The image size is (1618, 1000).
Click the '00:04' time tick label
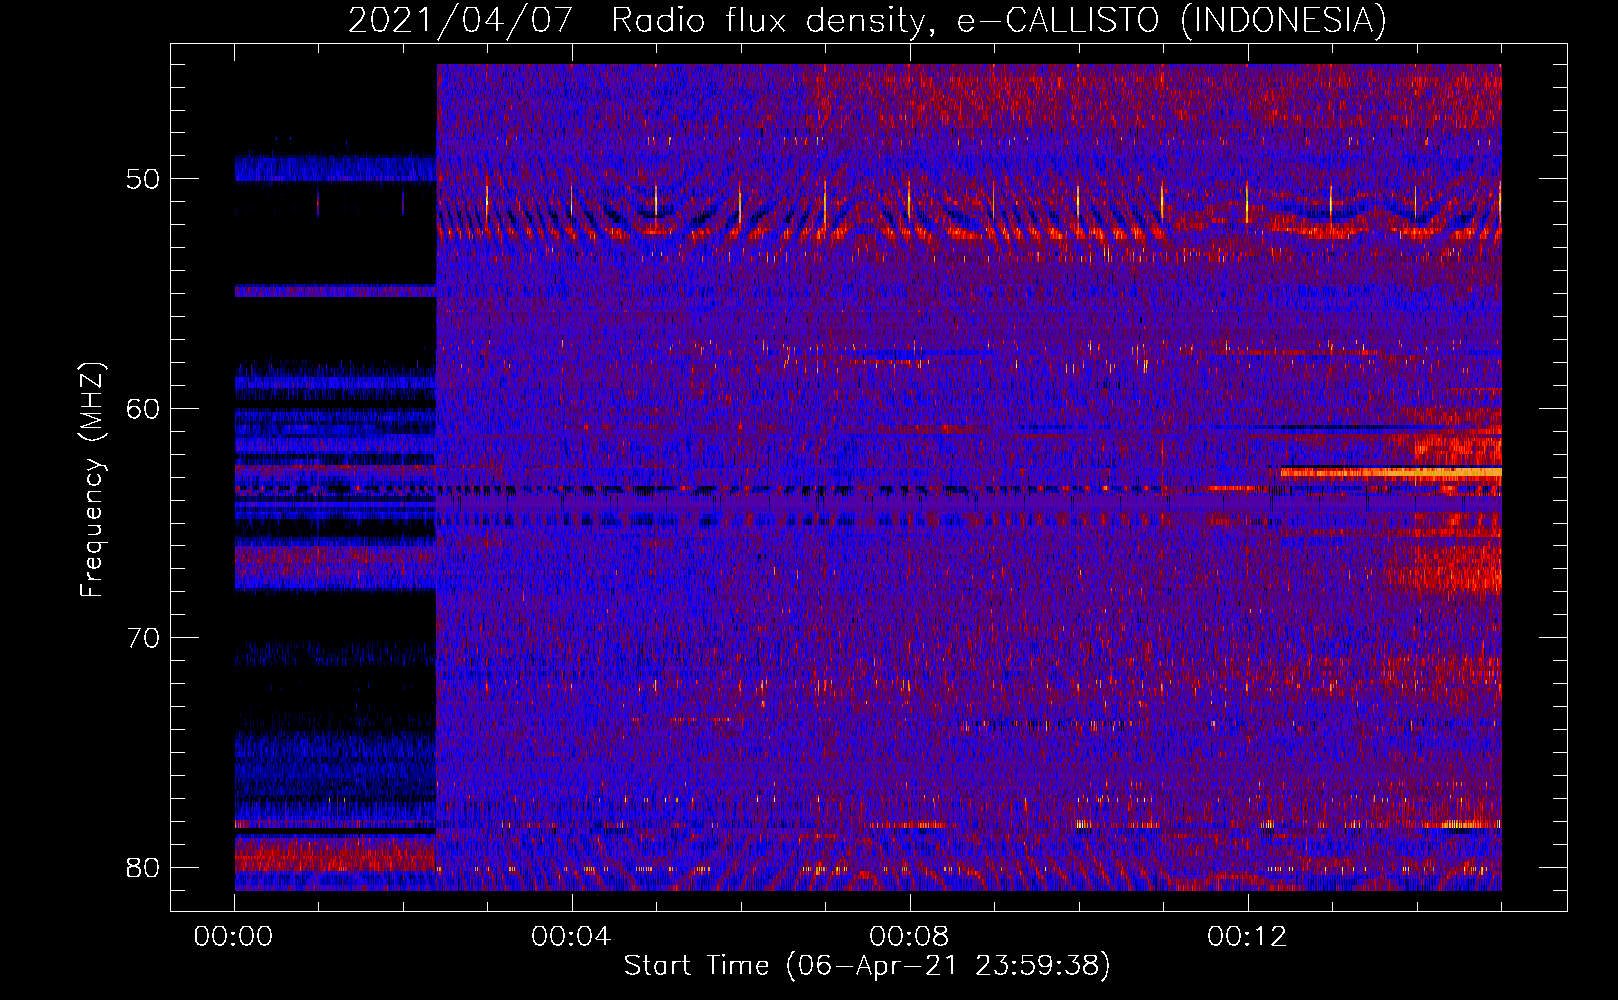(571, 937)
